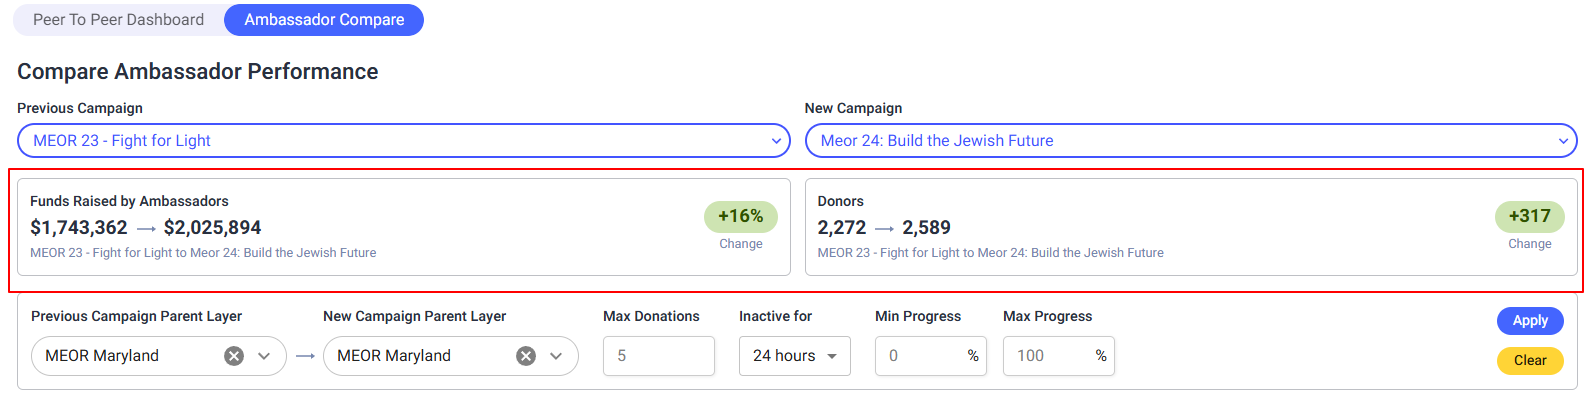Click the Funds Raised by Ambassadors card
This screenshot has height=397, width=1591.
pyautogui.click(x=404, y=227)
